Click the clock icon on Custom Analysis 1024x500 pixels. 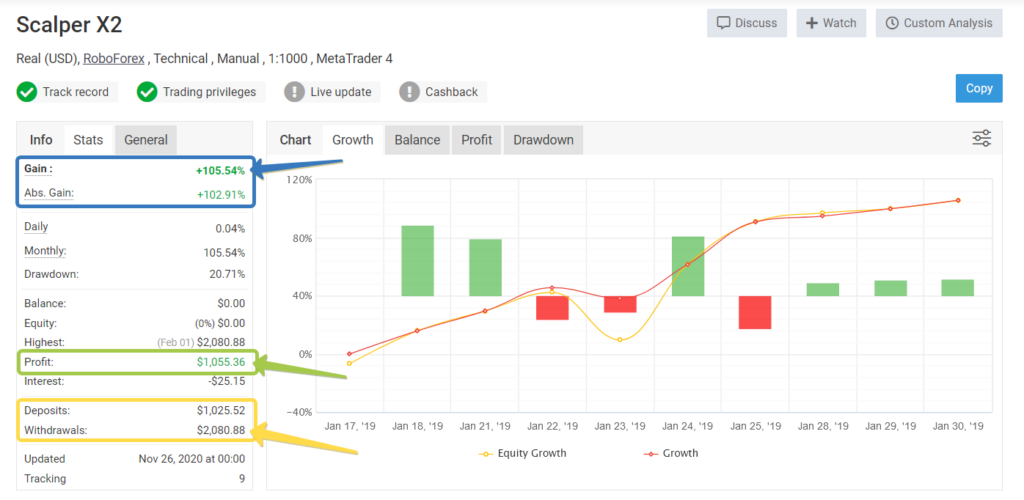tap(891, 23)
